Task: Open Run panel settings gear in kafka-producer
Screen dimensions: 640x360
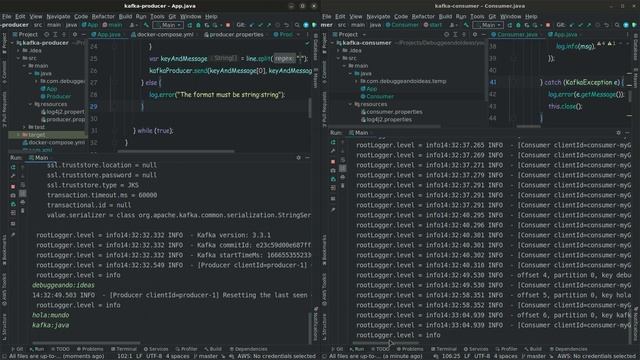Action: [298, 158]
